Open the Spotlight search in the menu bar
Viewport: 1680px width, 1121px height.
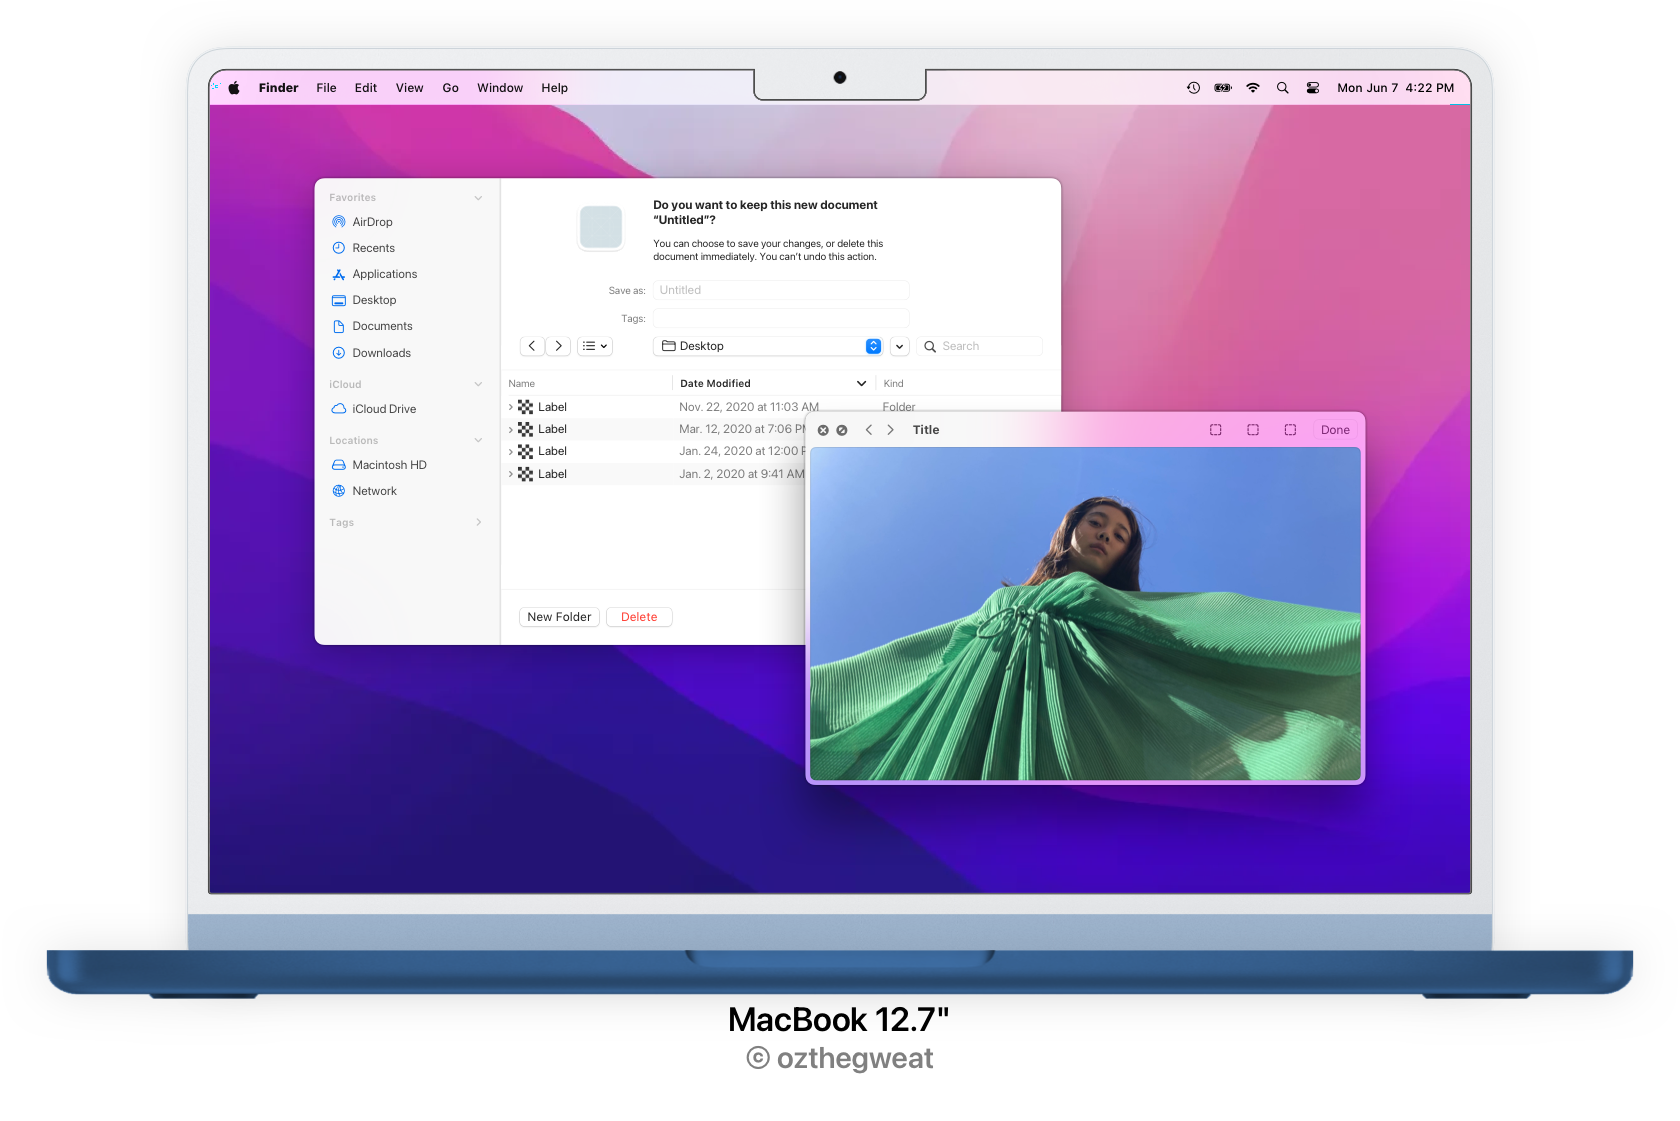[x=1283, y=87]
